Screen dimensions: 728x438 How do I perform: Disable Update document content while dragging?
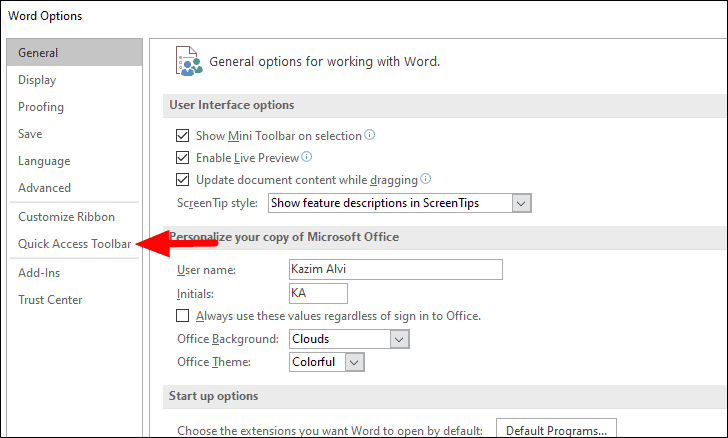tap(182, 179)
